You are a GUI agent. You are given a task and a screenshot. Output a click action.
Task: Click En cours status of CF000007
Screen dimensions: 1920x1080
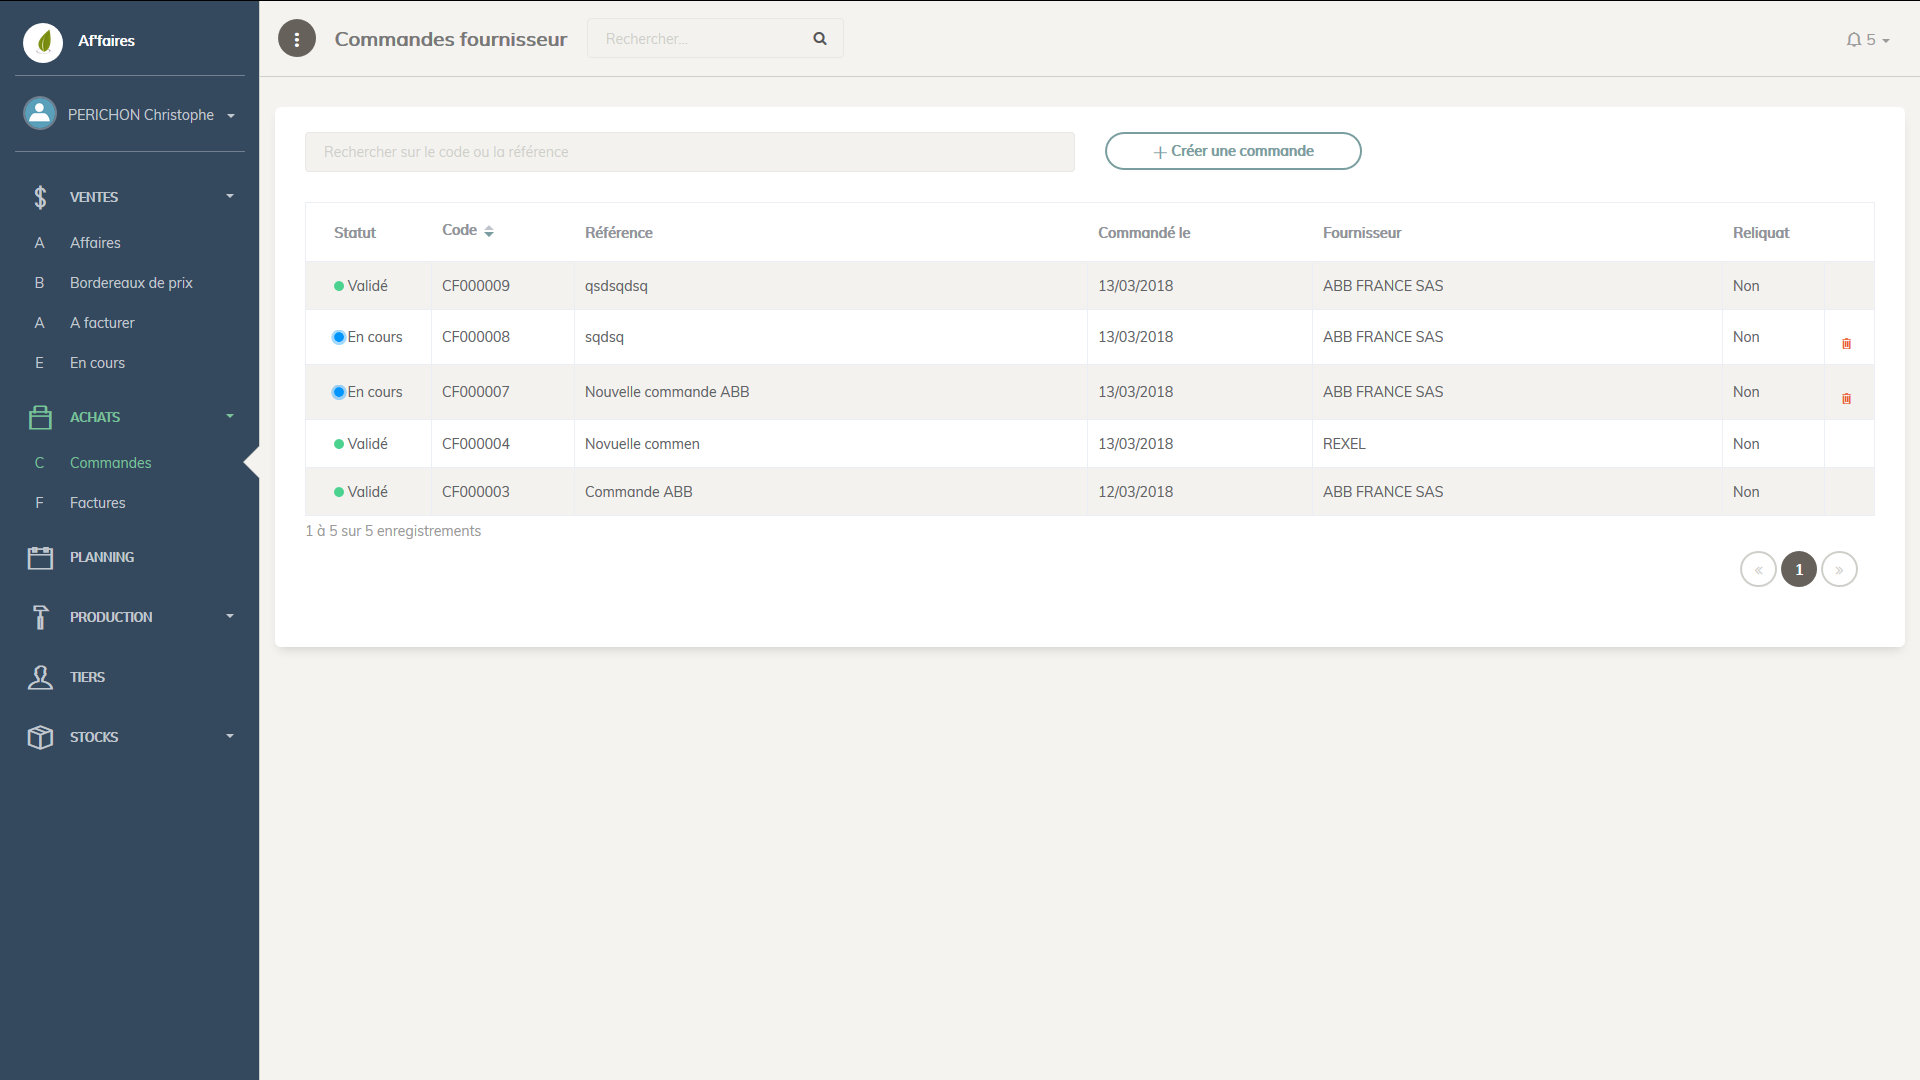(x=367, y=392)
